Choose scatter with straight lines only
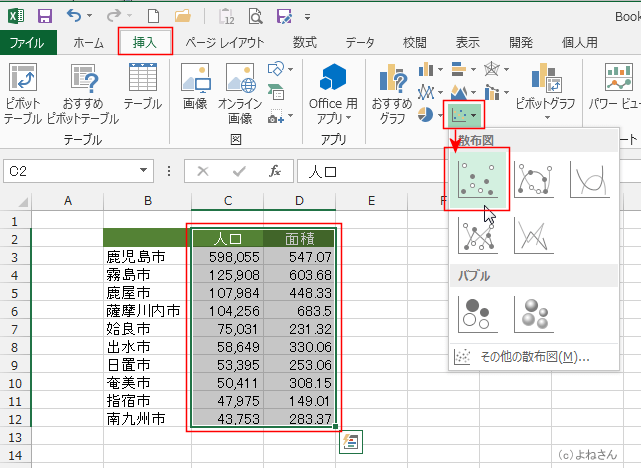Image resolution: width=641 pixels, height=468 pixels. [x=534, y=236]
